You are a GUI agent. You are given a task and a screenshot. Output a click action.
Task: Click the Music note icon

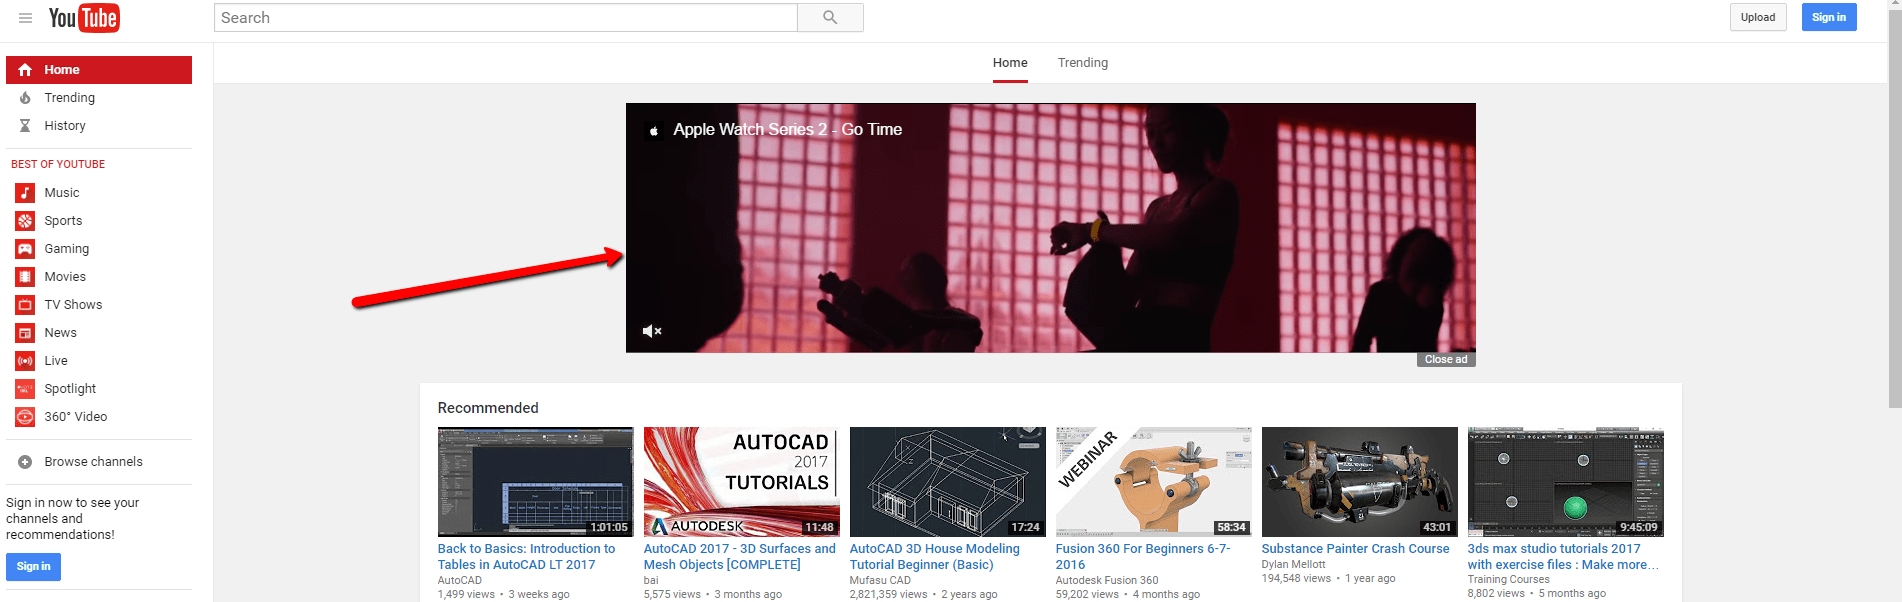click(25, 193)
